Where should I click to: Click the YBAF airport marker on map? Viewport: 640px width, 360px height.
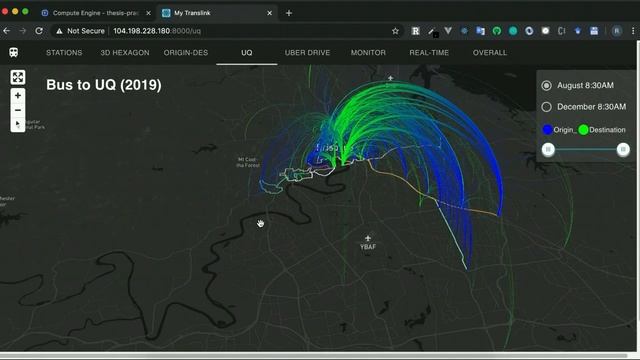pyautogui.click(x=368, y=242)
